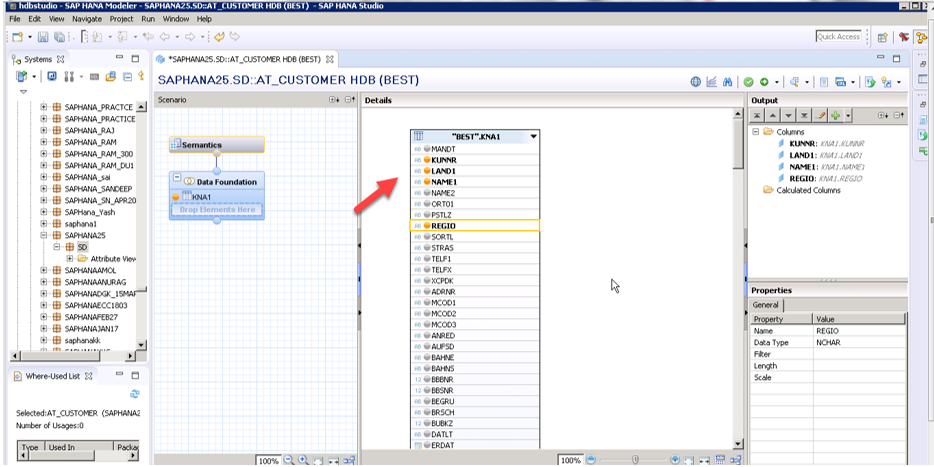Open the dropdown beside the green plus in Output
The height and width of the screenshot is (467, 934).
tap(848, 116)
